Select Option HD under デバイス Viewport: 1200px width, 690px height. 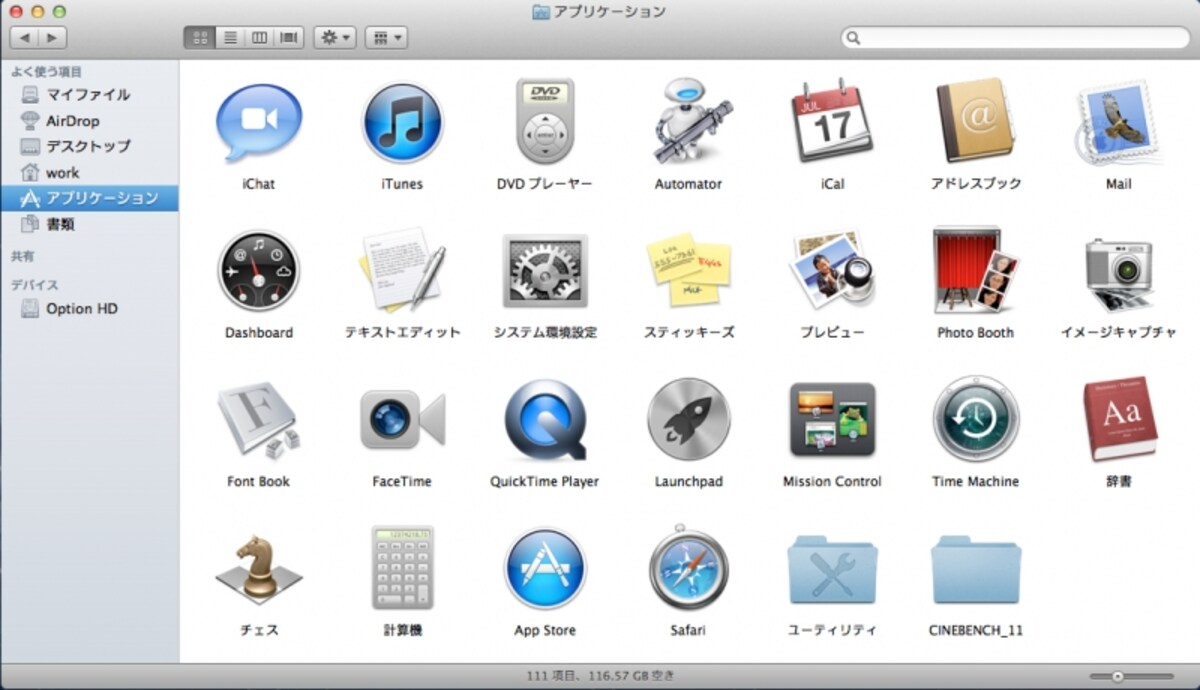click(89, 309)
